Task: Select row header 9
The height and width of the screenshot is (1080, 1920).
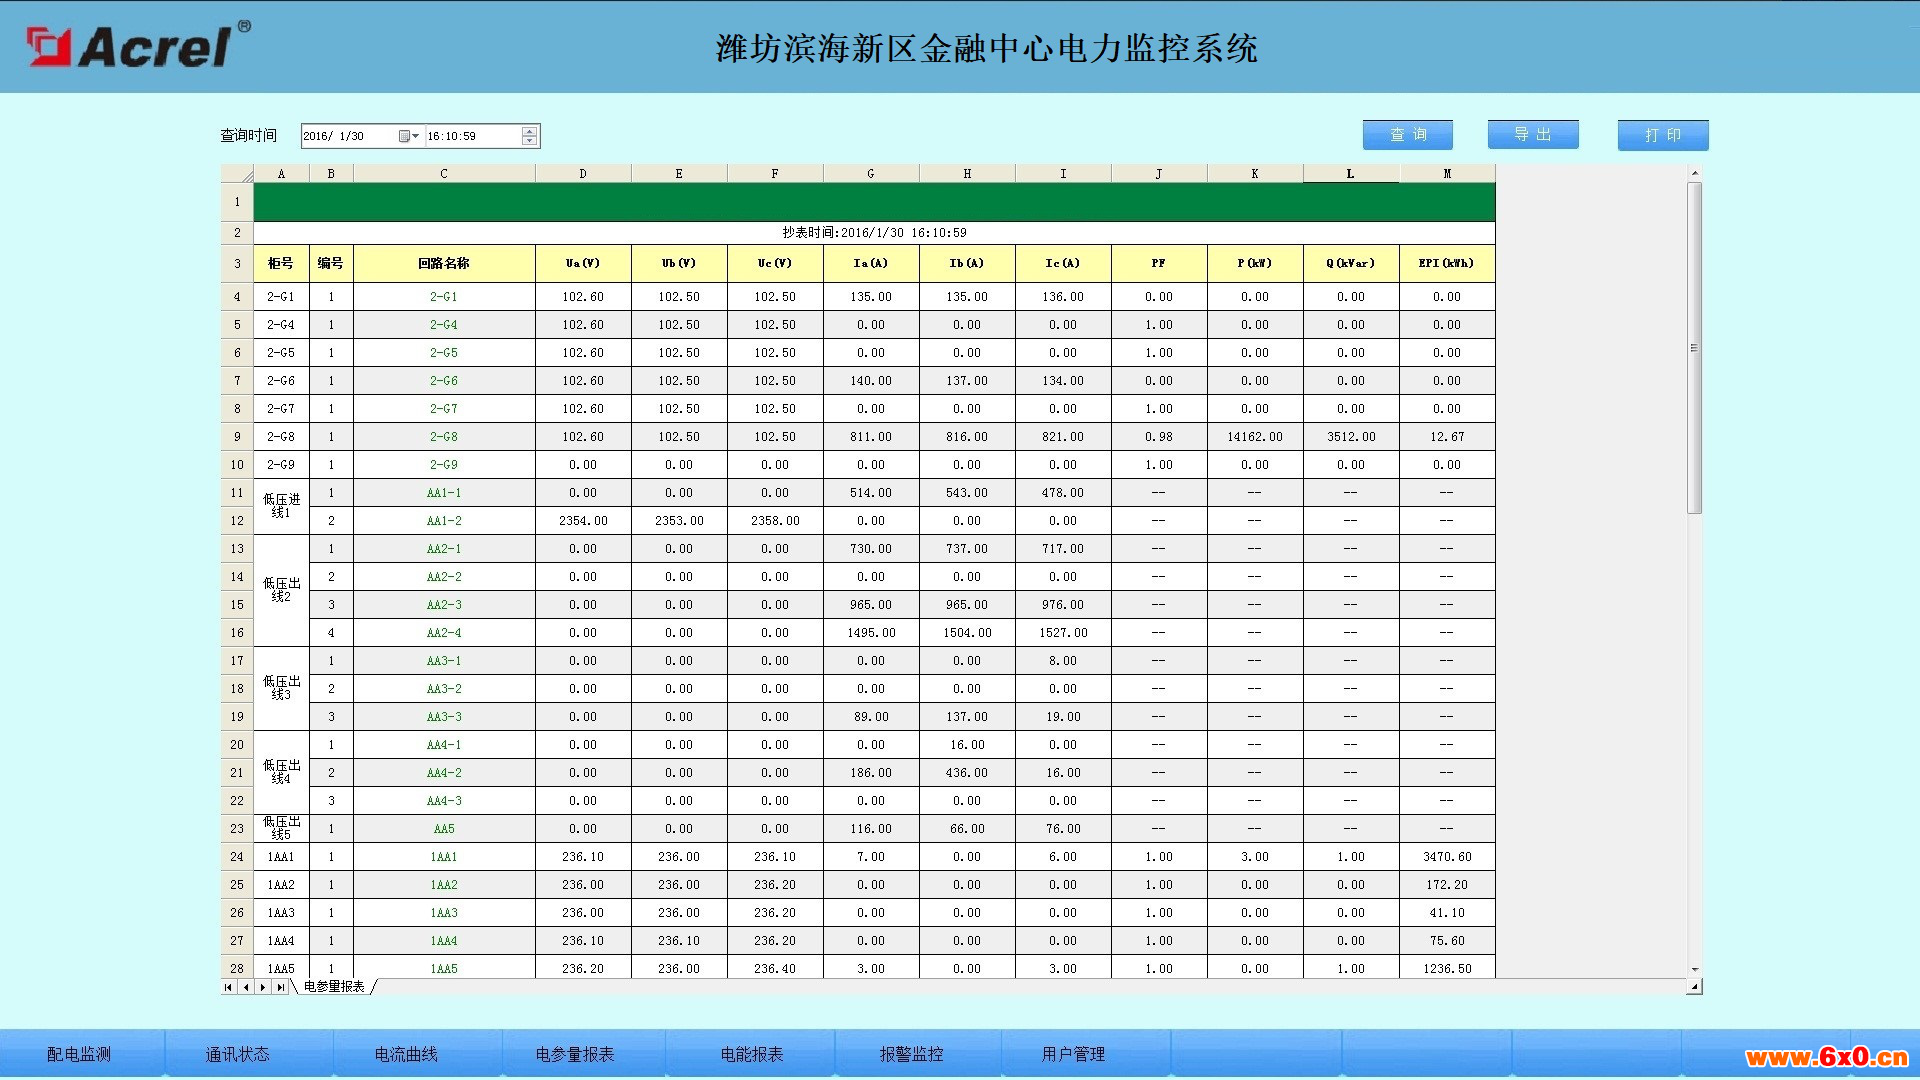Action: click(237, 437)
